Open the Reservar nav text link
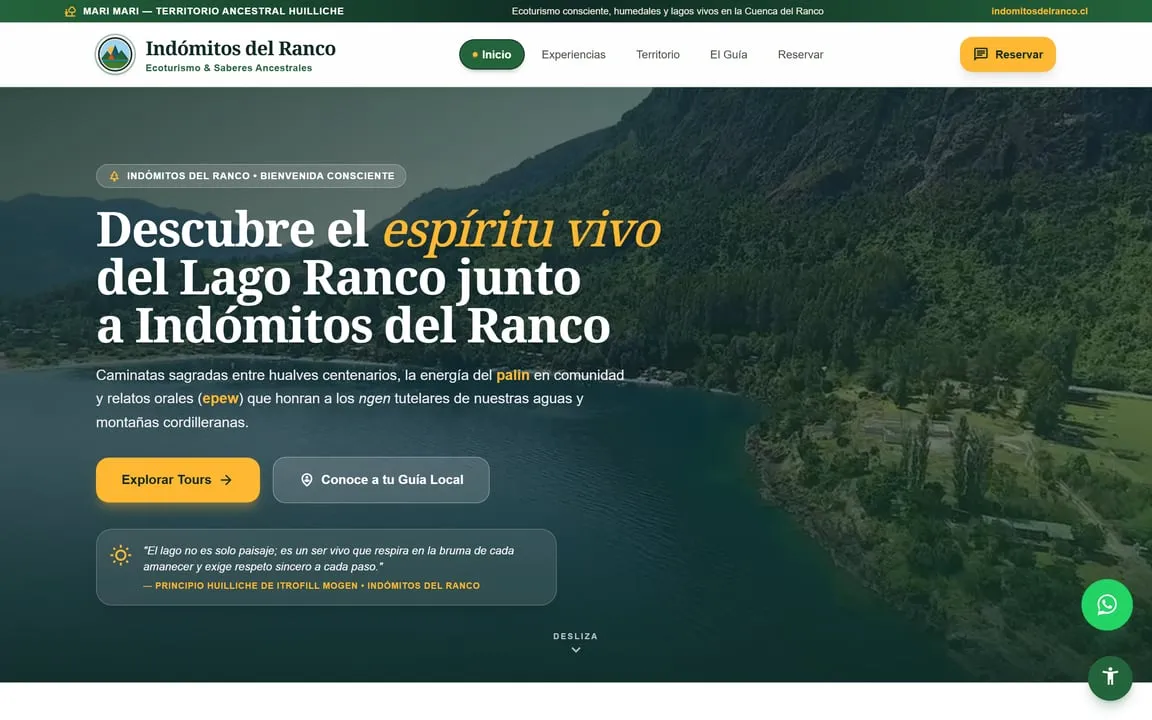1152x720 pixels. click(x=800, y=54)
